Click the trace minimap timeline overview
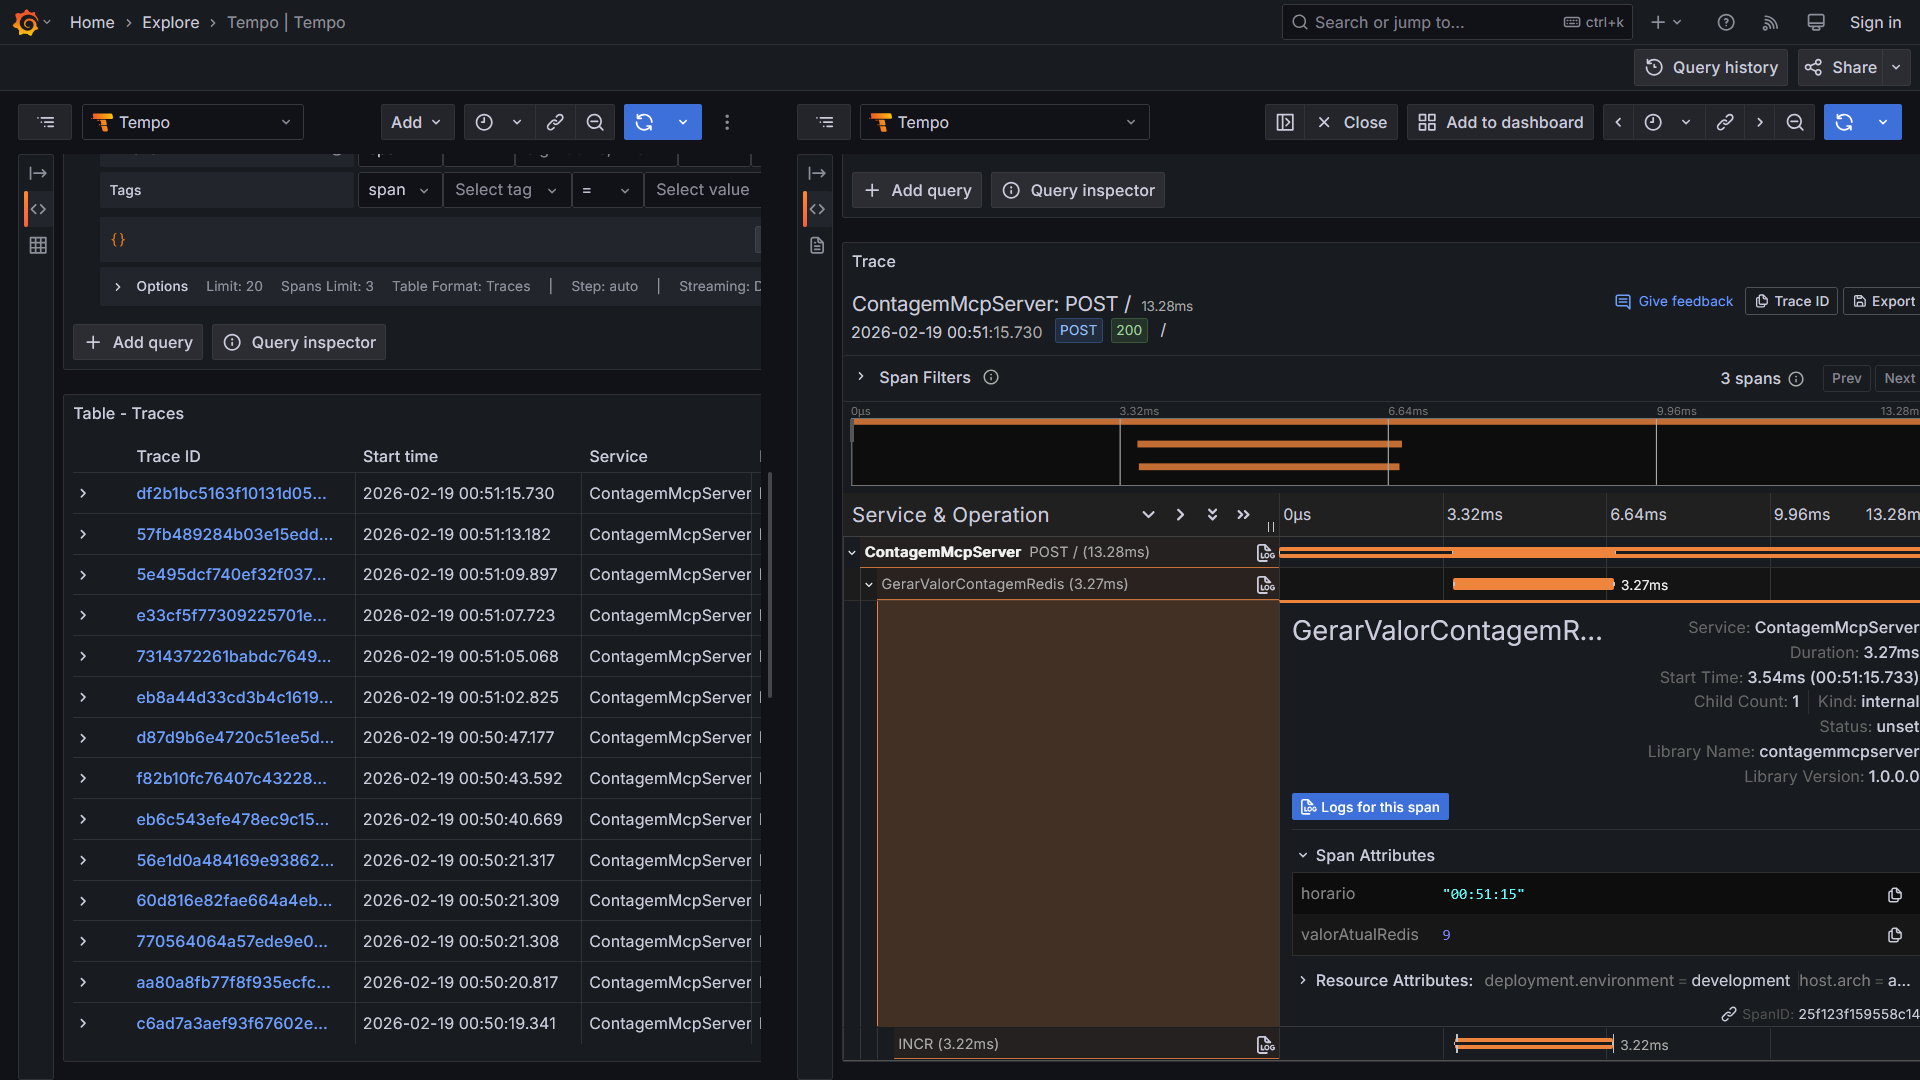 (1385, 452)
